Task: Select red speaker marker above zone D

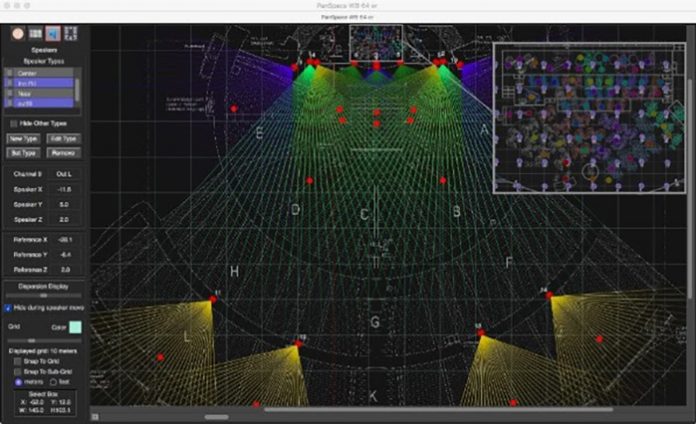Action: (309, 181)
